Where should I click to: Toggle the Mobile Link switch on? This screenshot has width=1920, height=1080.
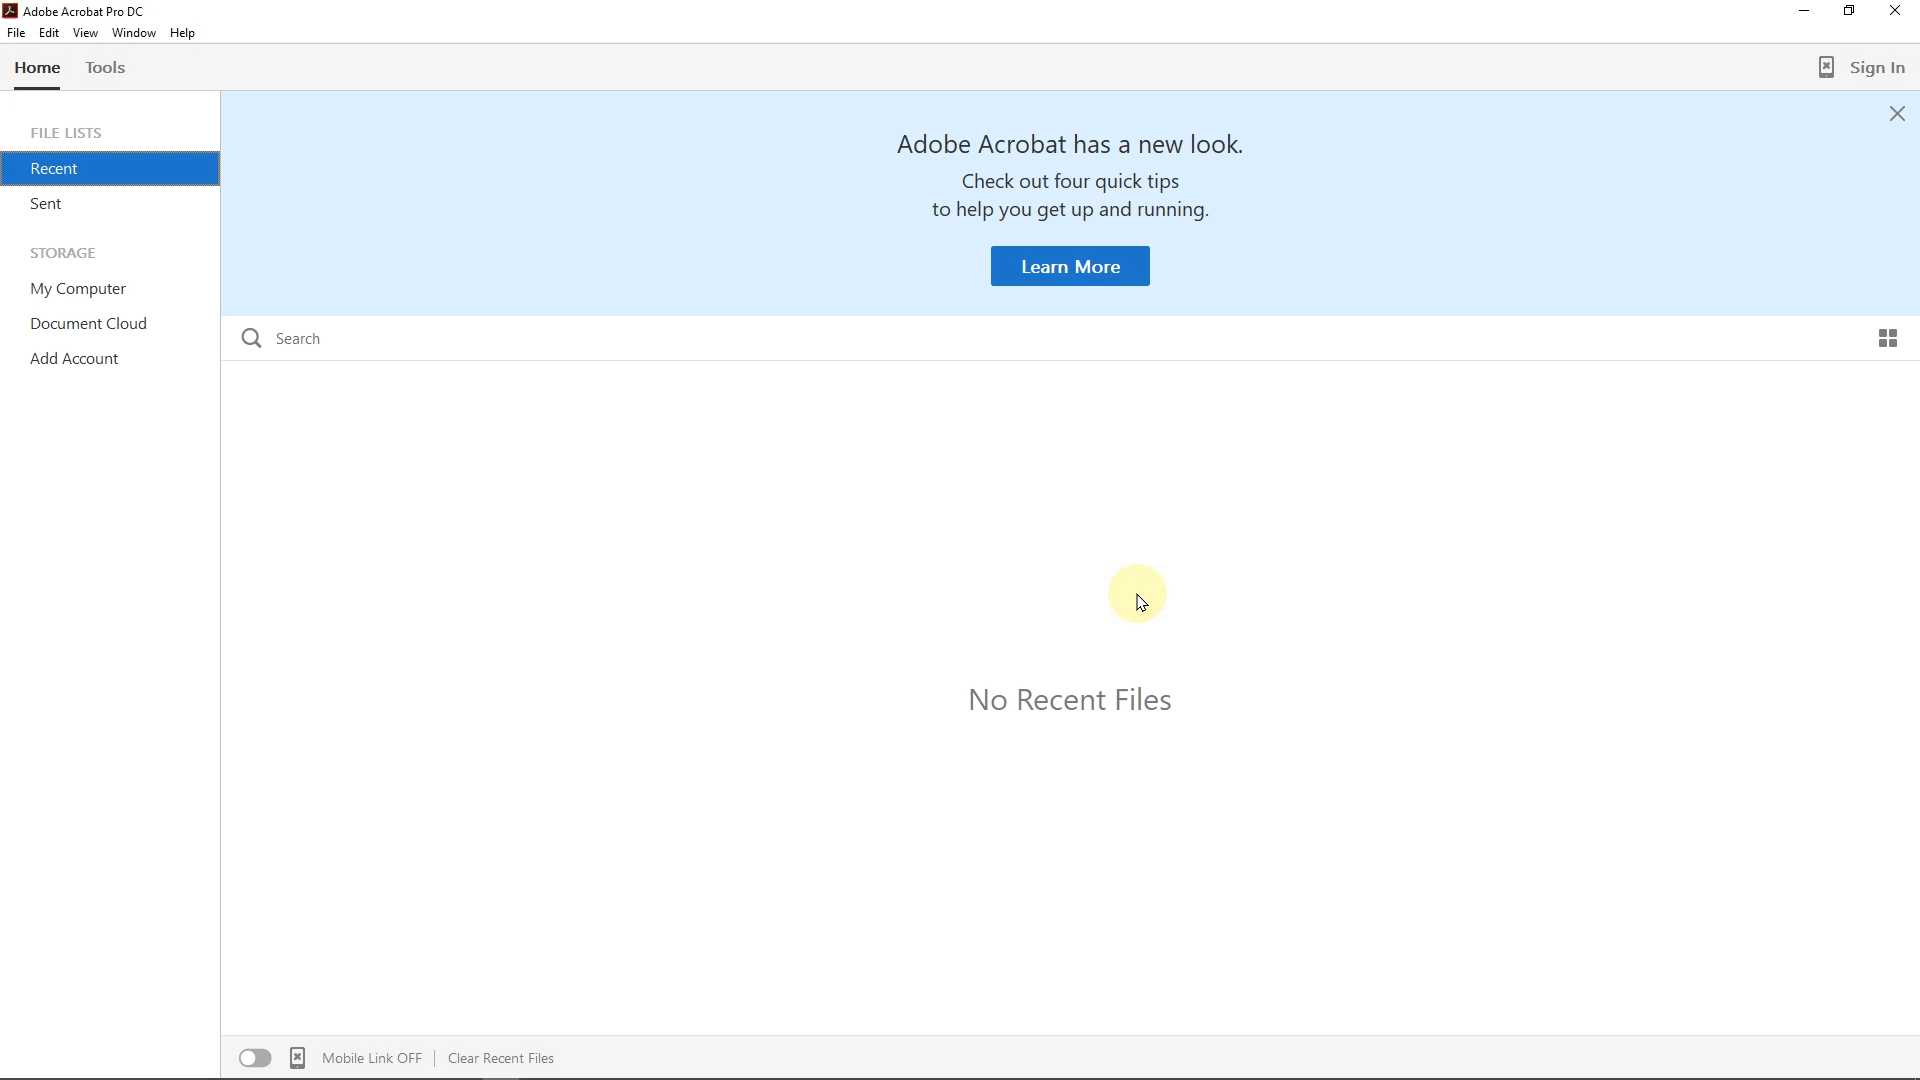pyautogui.click(x=255, y=1058)
